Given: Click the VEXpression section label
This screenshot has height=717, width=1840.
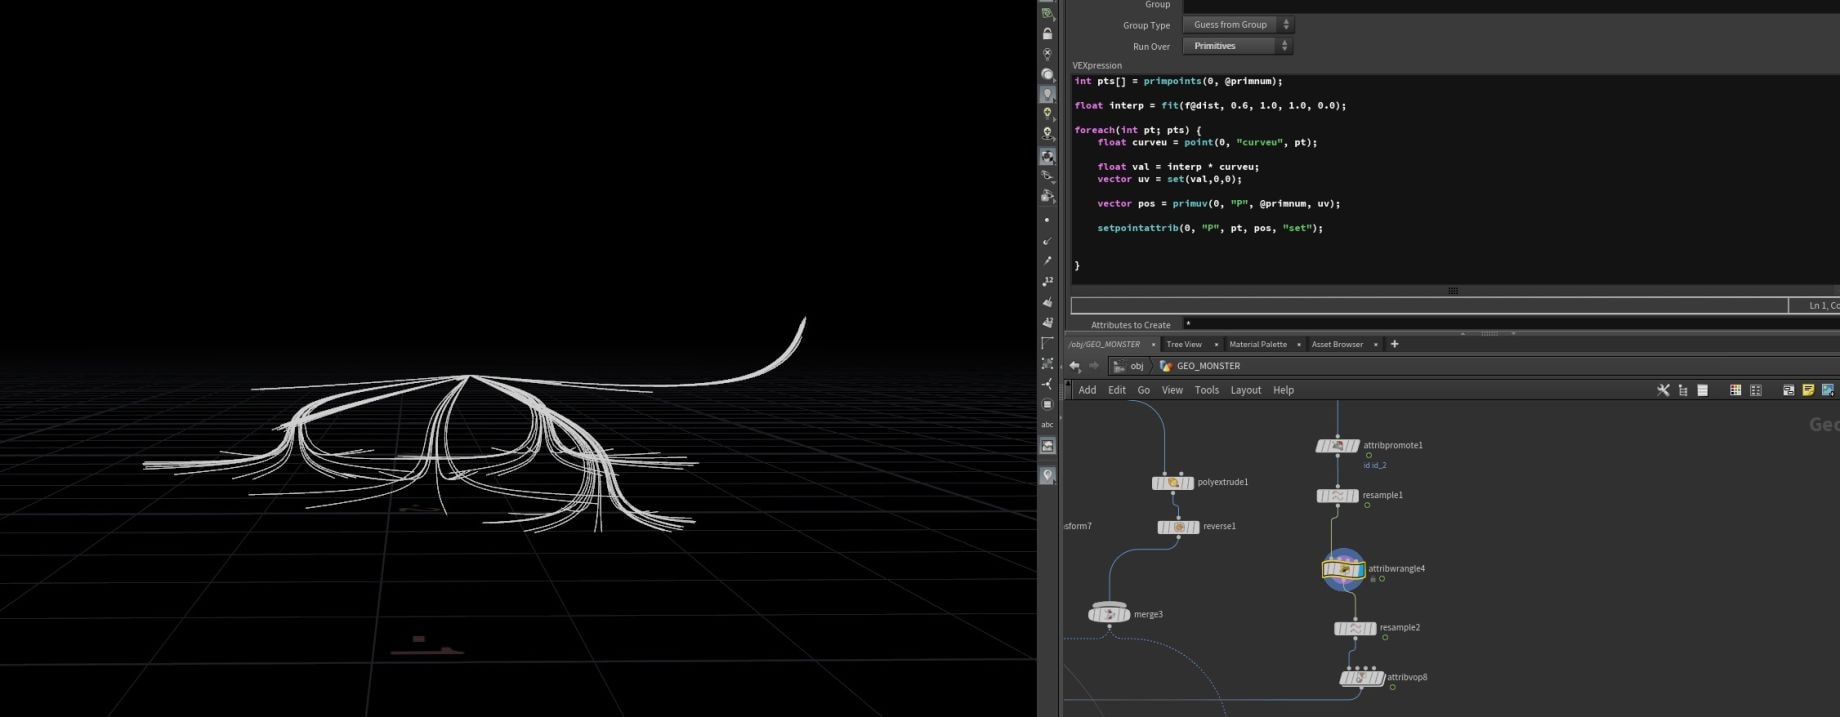Looking at the screenshot, I should point(1097,65).
